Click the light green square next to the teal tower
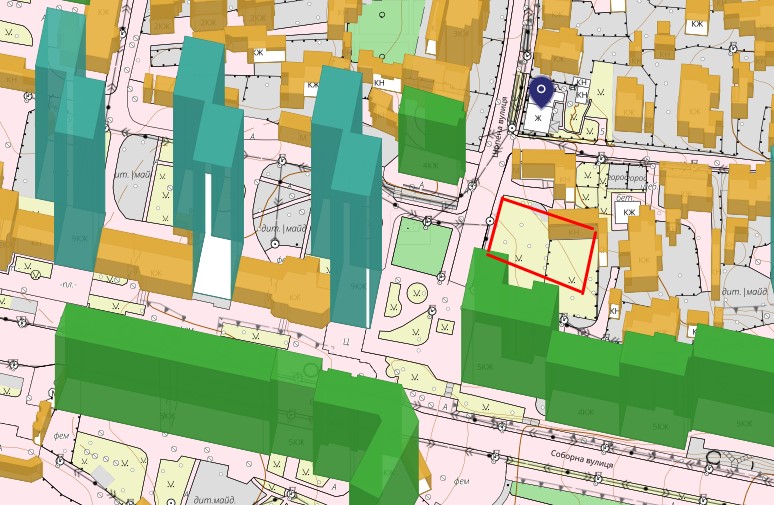 click(422, 245)
